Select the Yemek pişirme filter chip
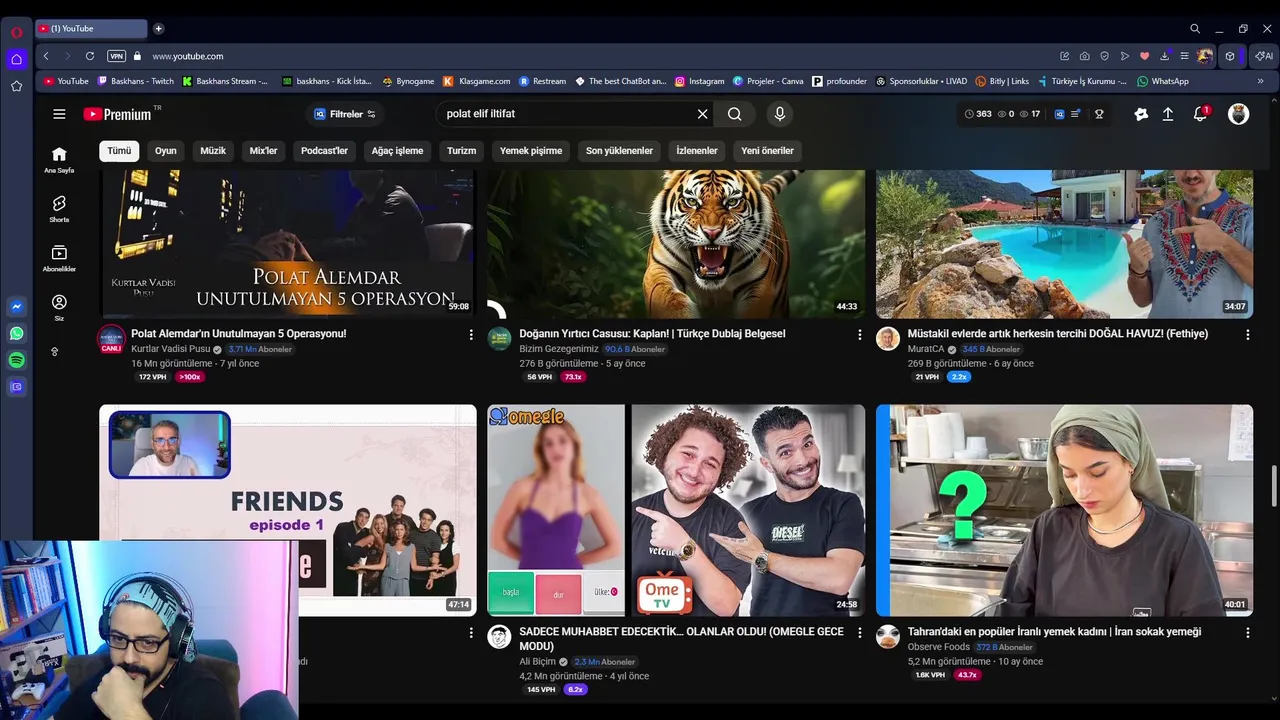This screenshot has height=720, width=1280. point(531,151)
